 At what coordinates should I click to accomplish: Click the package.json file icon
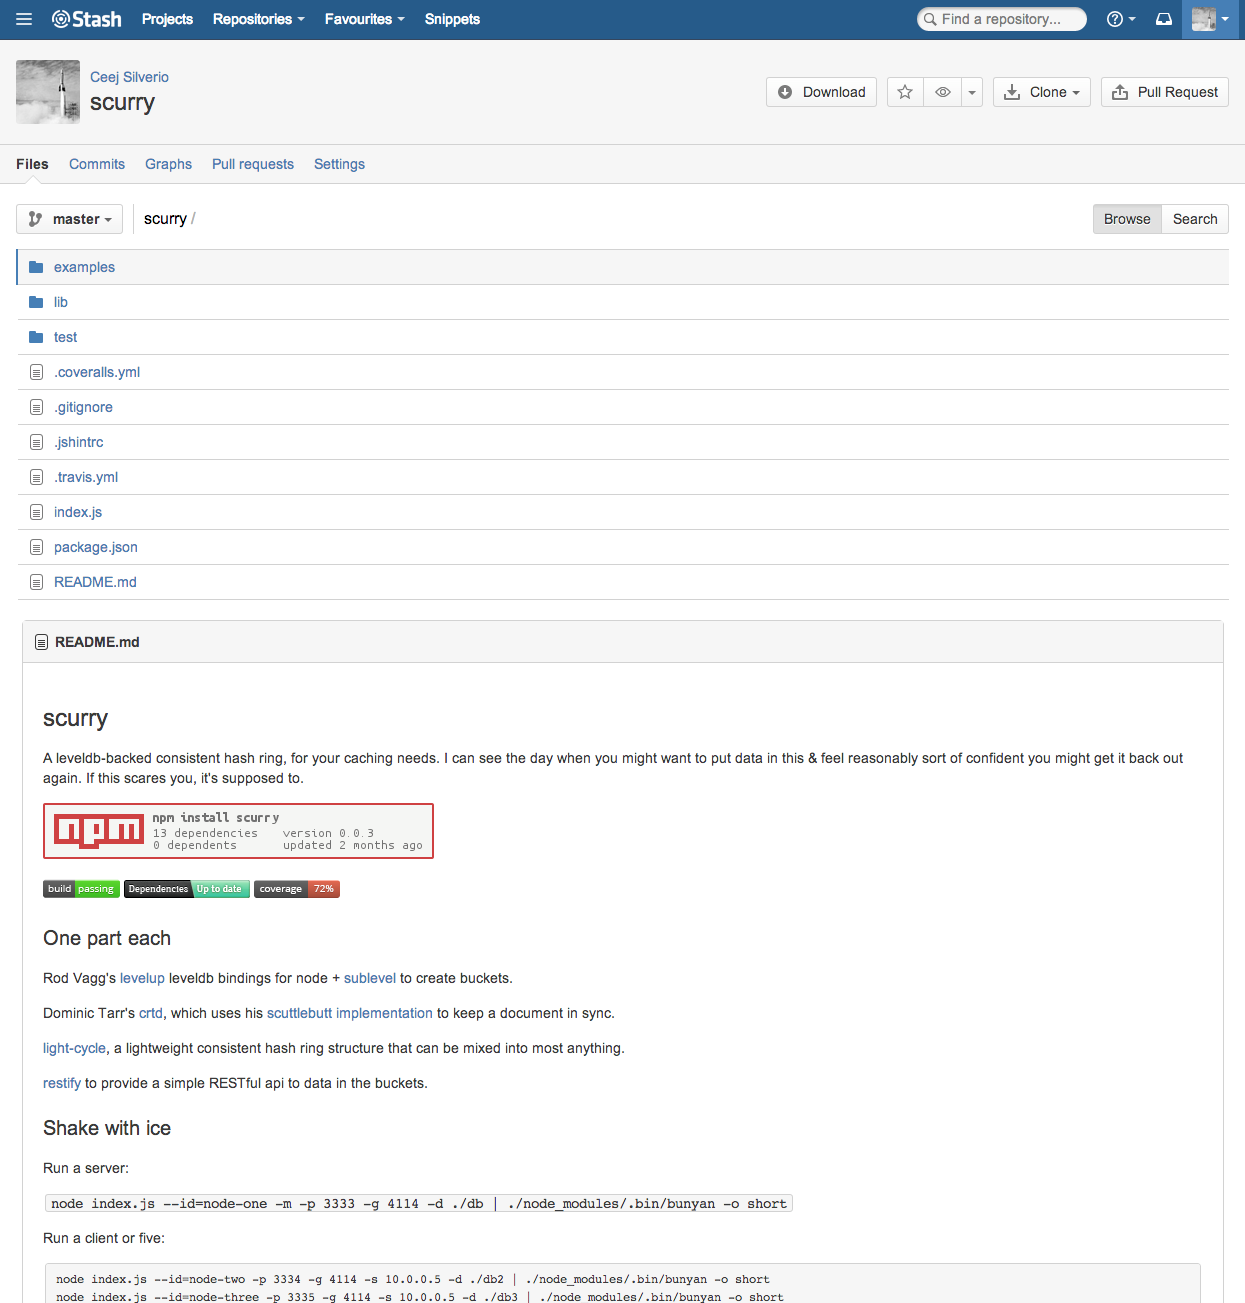[x=36, y=547]
